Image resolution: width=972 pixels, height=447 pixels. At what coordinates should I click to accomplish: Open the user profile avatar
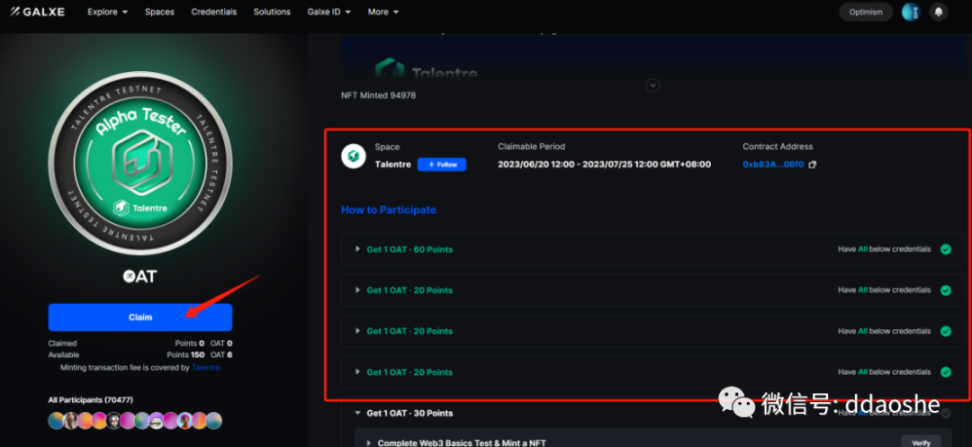[x=909, y=12]
